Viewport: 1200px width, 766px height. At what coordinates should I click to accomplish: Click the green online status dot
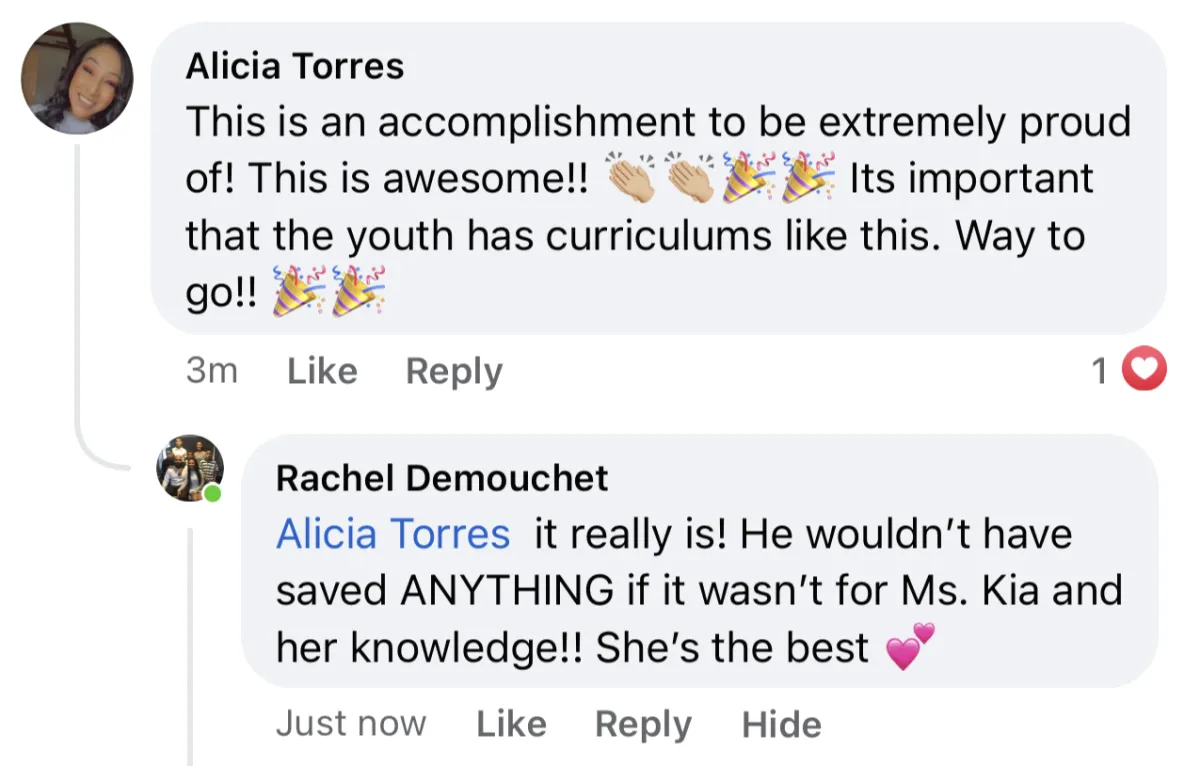click(x=212, y=493)
